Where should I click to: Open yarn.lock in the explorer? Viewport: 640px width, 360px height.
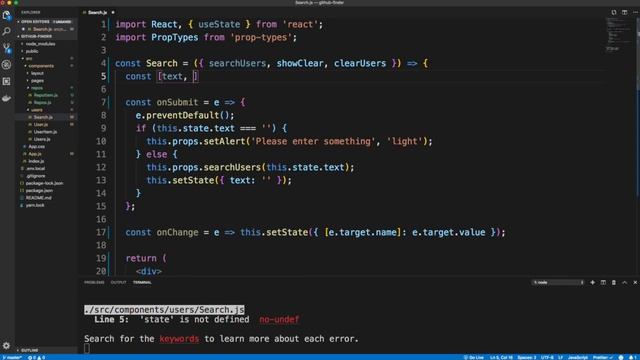pos(35,205)
